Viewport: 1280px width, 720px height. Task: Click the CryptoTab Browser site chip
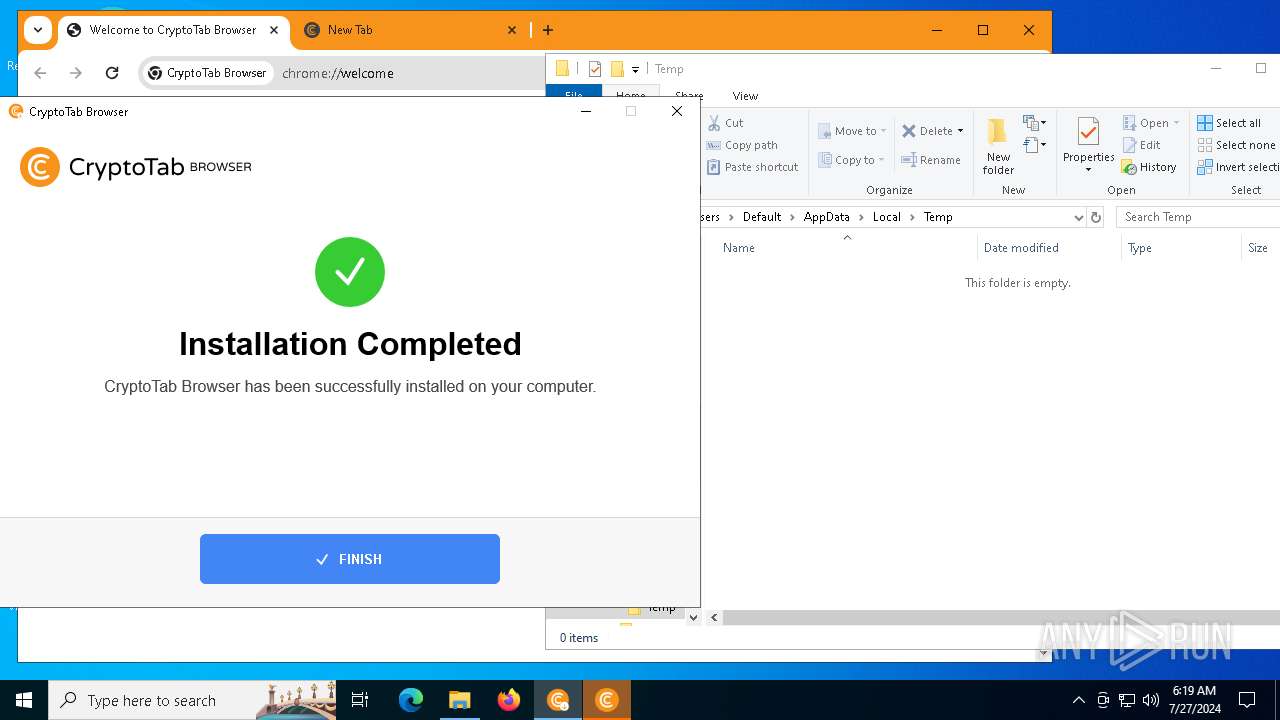(208, 73)
